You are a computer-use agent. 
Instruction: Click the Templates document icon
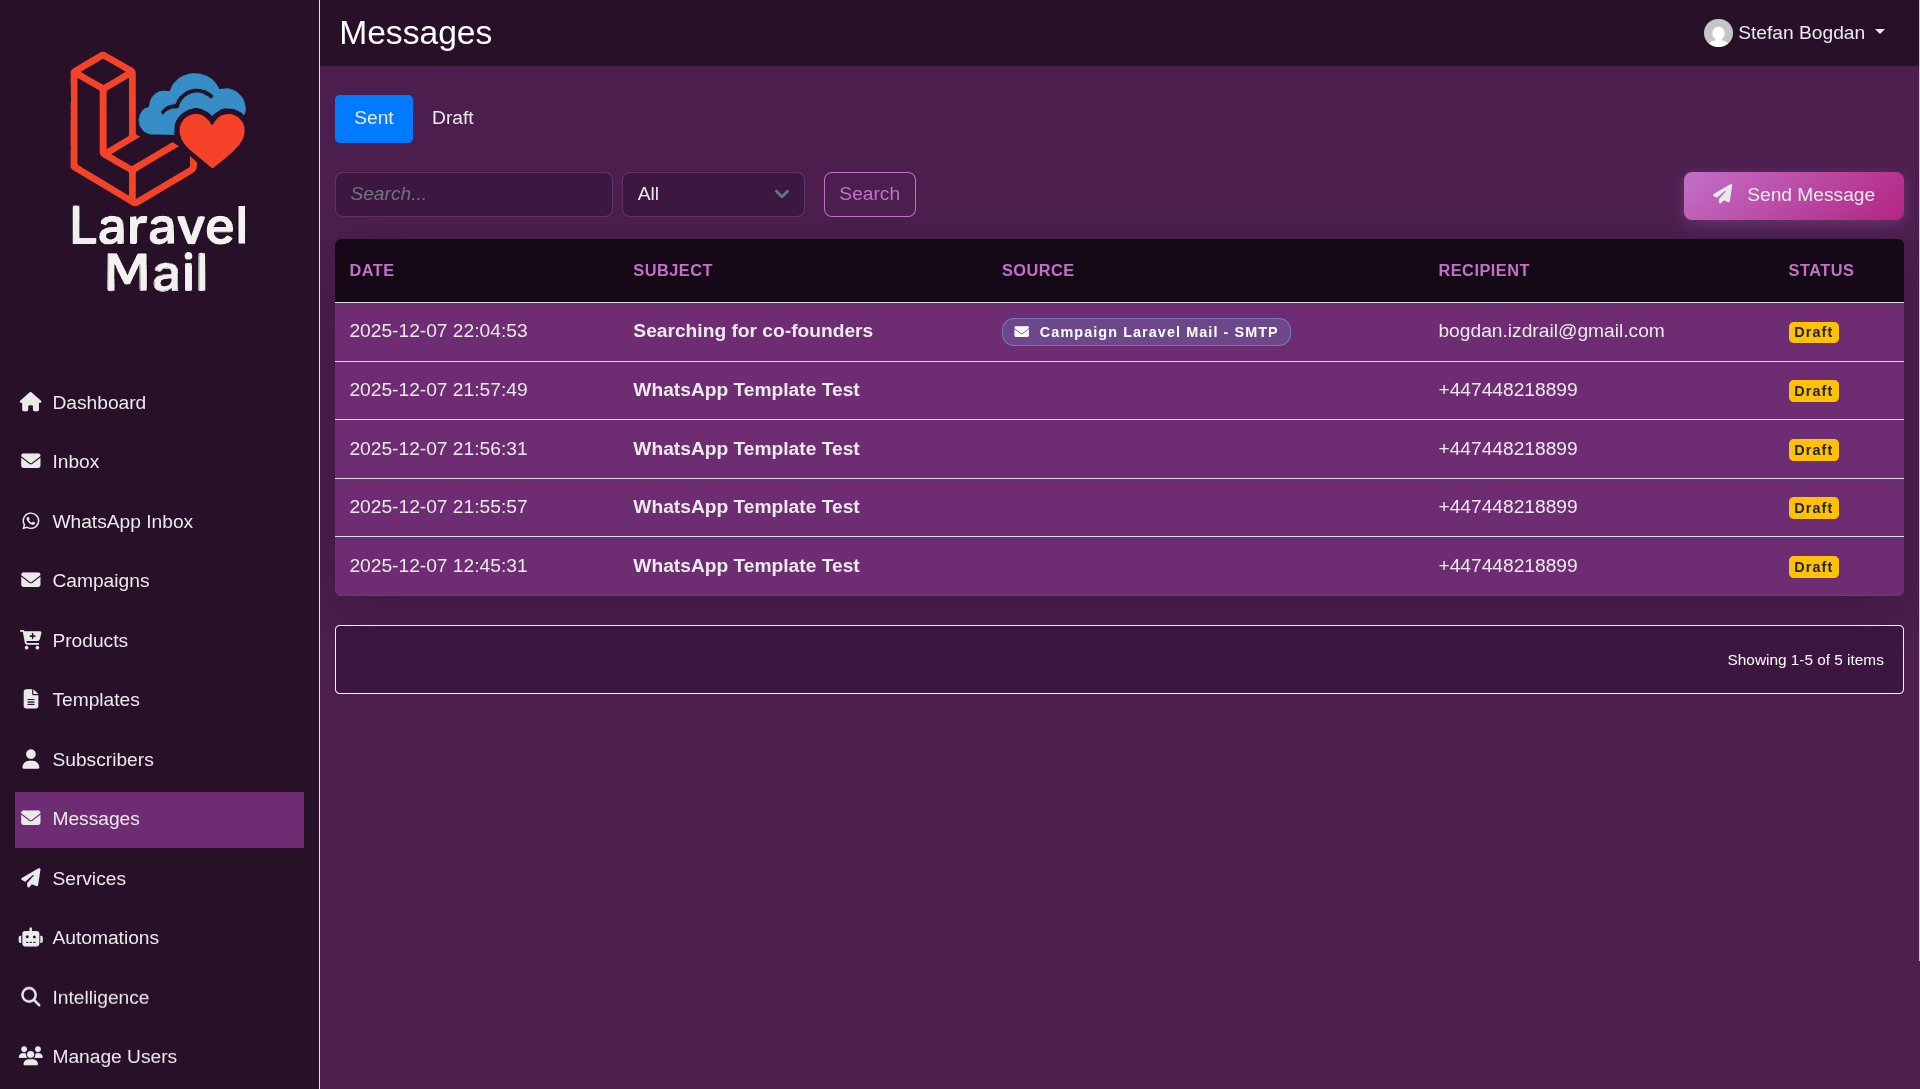coord(31,699)
